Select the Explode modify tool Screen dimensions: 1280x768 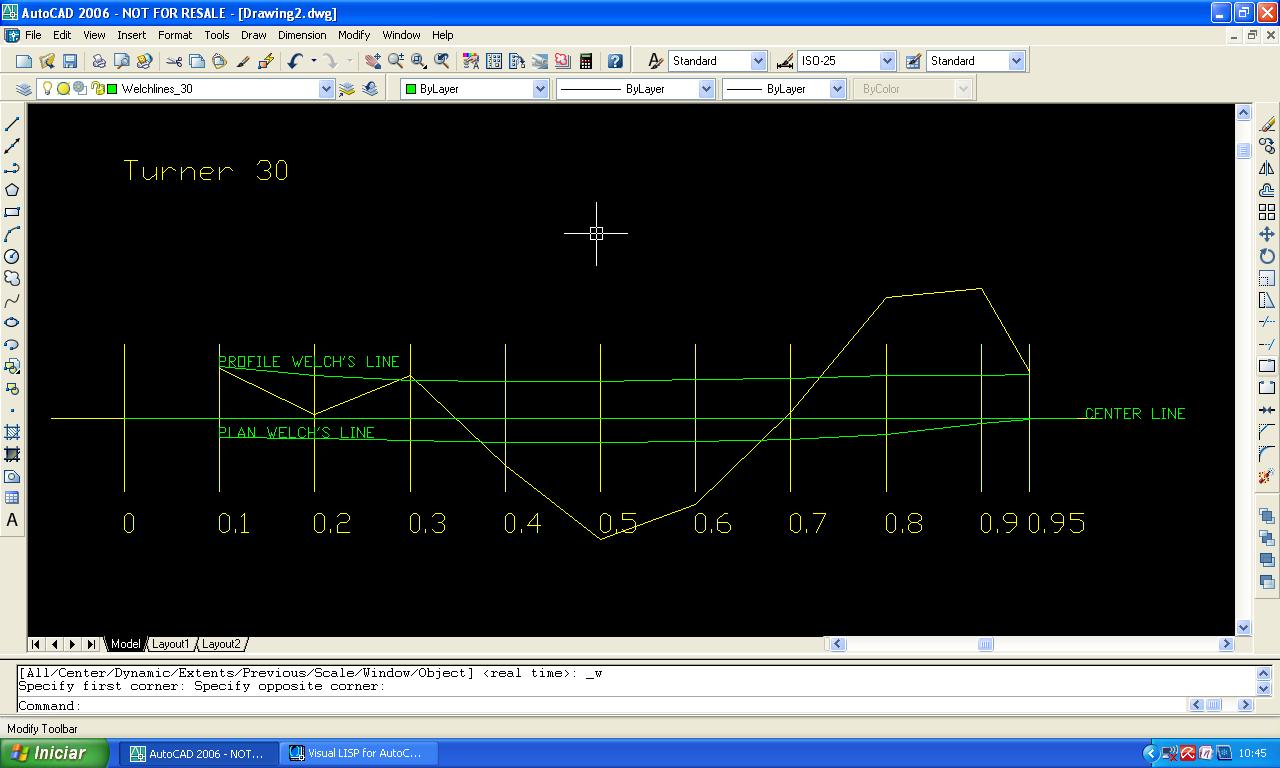click(1267, 476)
